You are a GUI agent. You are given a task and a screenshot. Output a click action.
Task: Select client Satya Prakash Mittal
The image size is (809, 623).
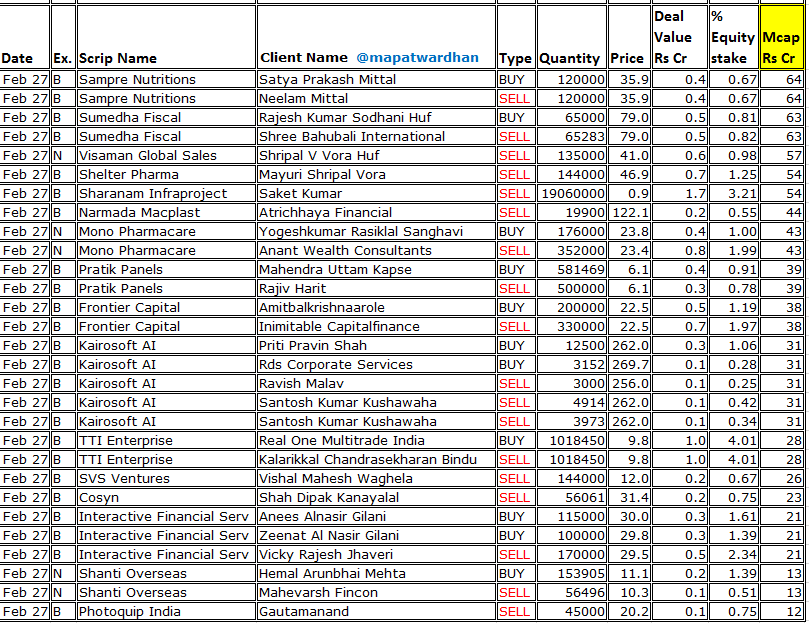tap(327, 79)
